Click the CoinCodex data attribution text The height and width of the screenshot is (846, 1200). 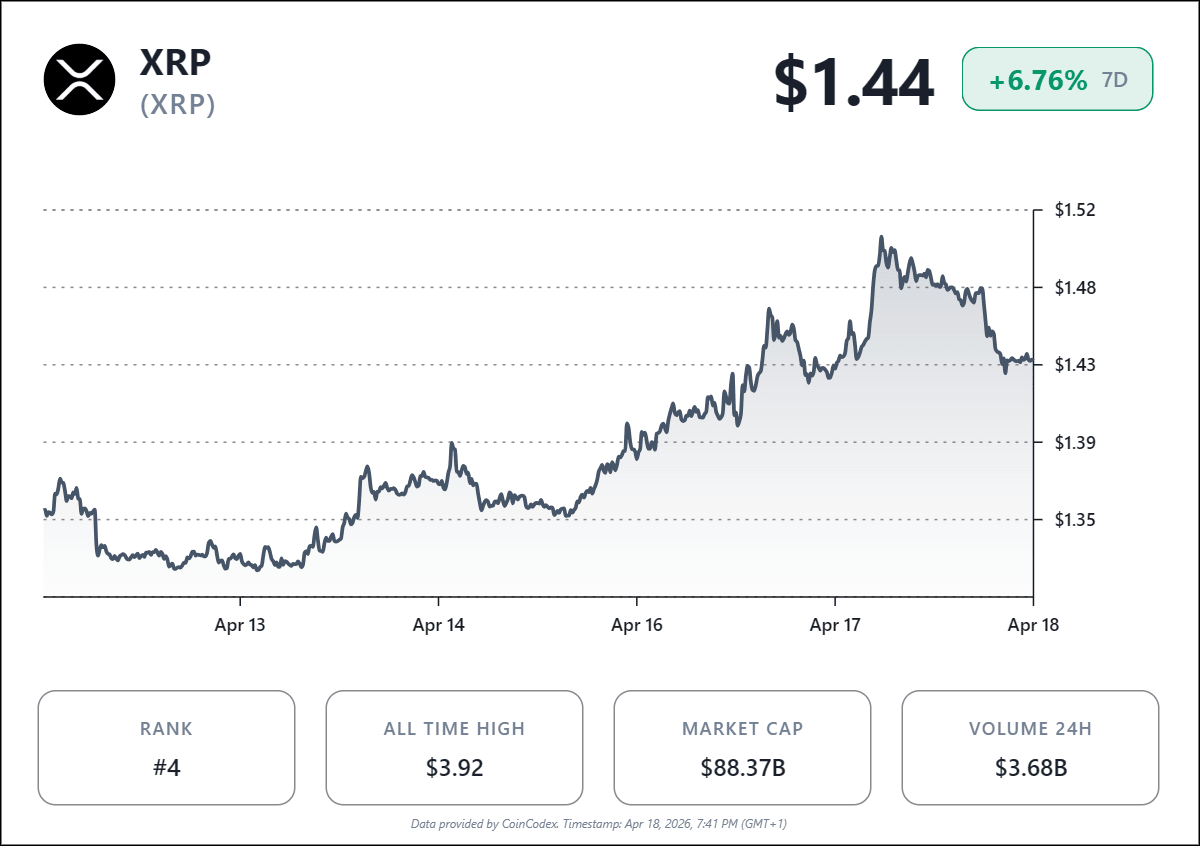click(600, 824)
